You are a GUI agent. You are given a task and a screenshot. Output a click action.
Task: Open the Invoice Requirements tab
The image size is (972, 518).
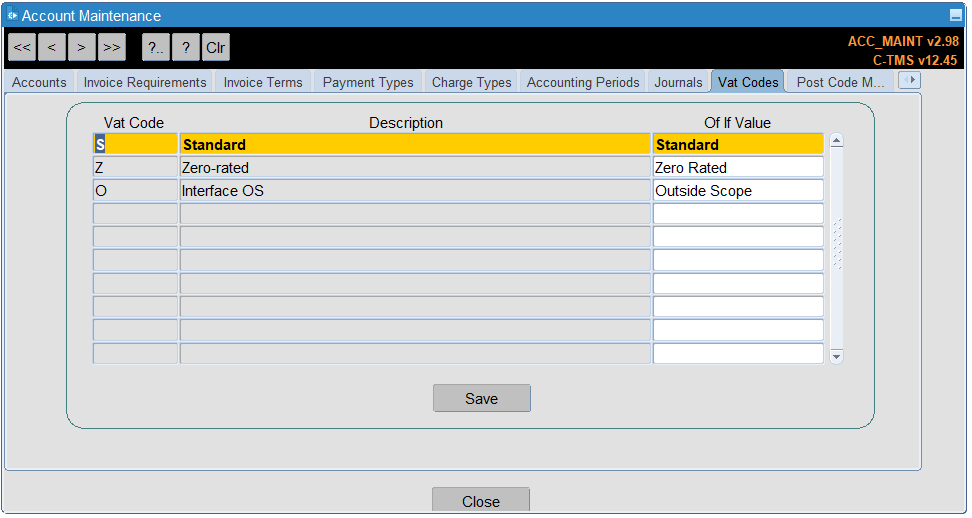pos(145,82)
